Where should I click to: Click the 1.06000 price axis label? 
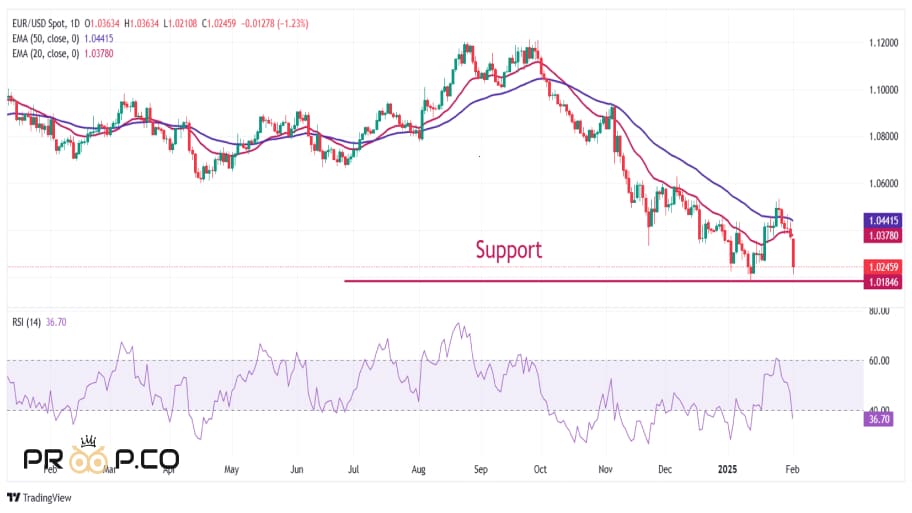(885, 184)
